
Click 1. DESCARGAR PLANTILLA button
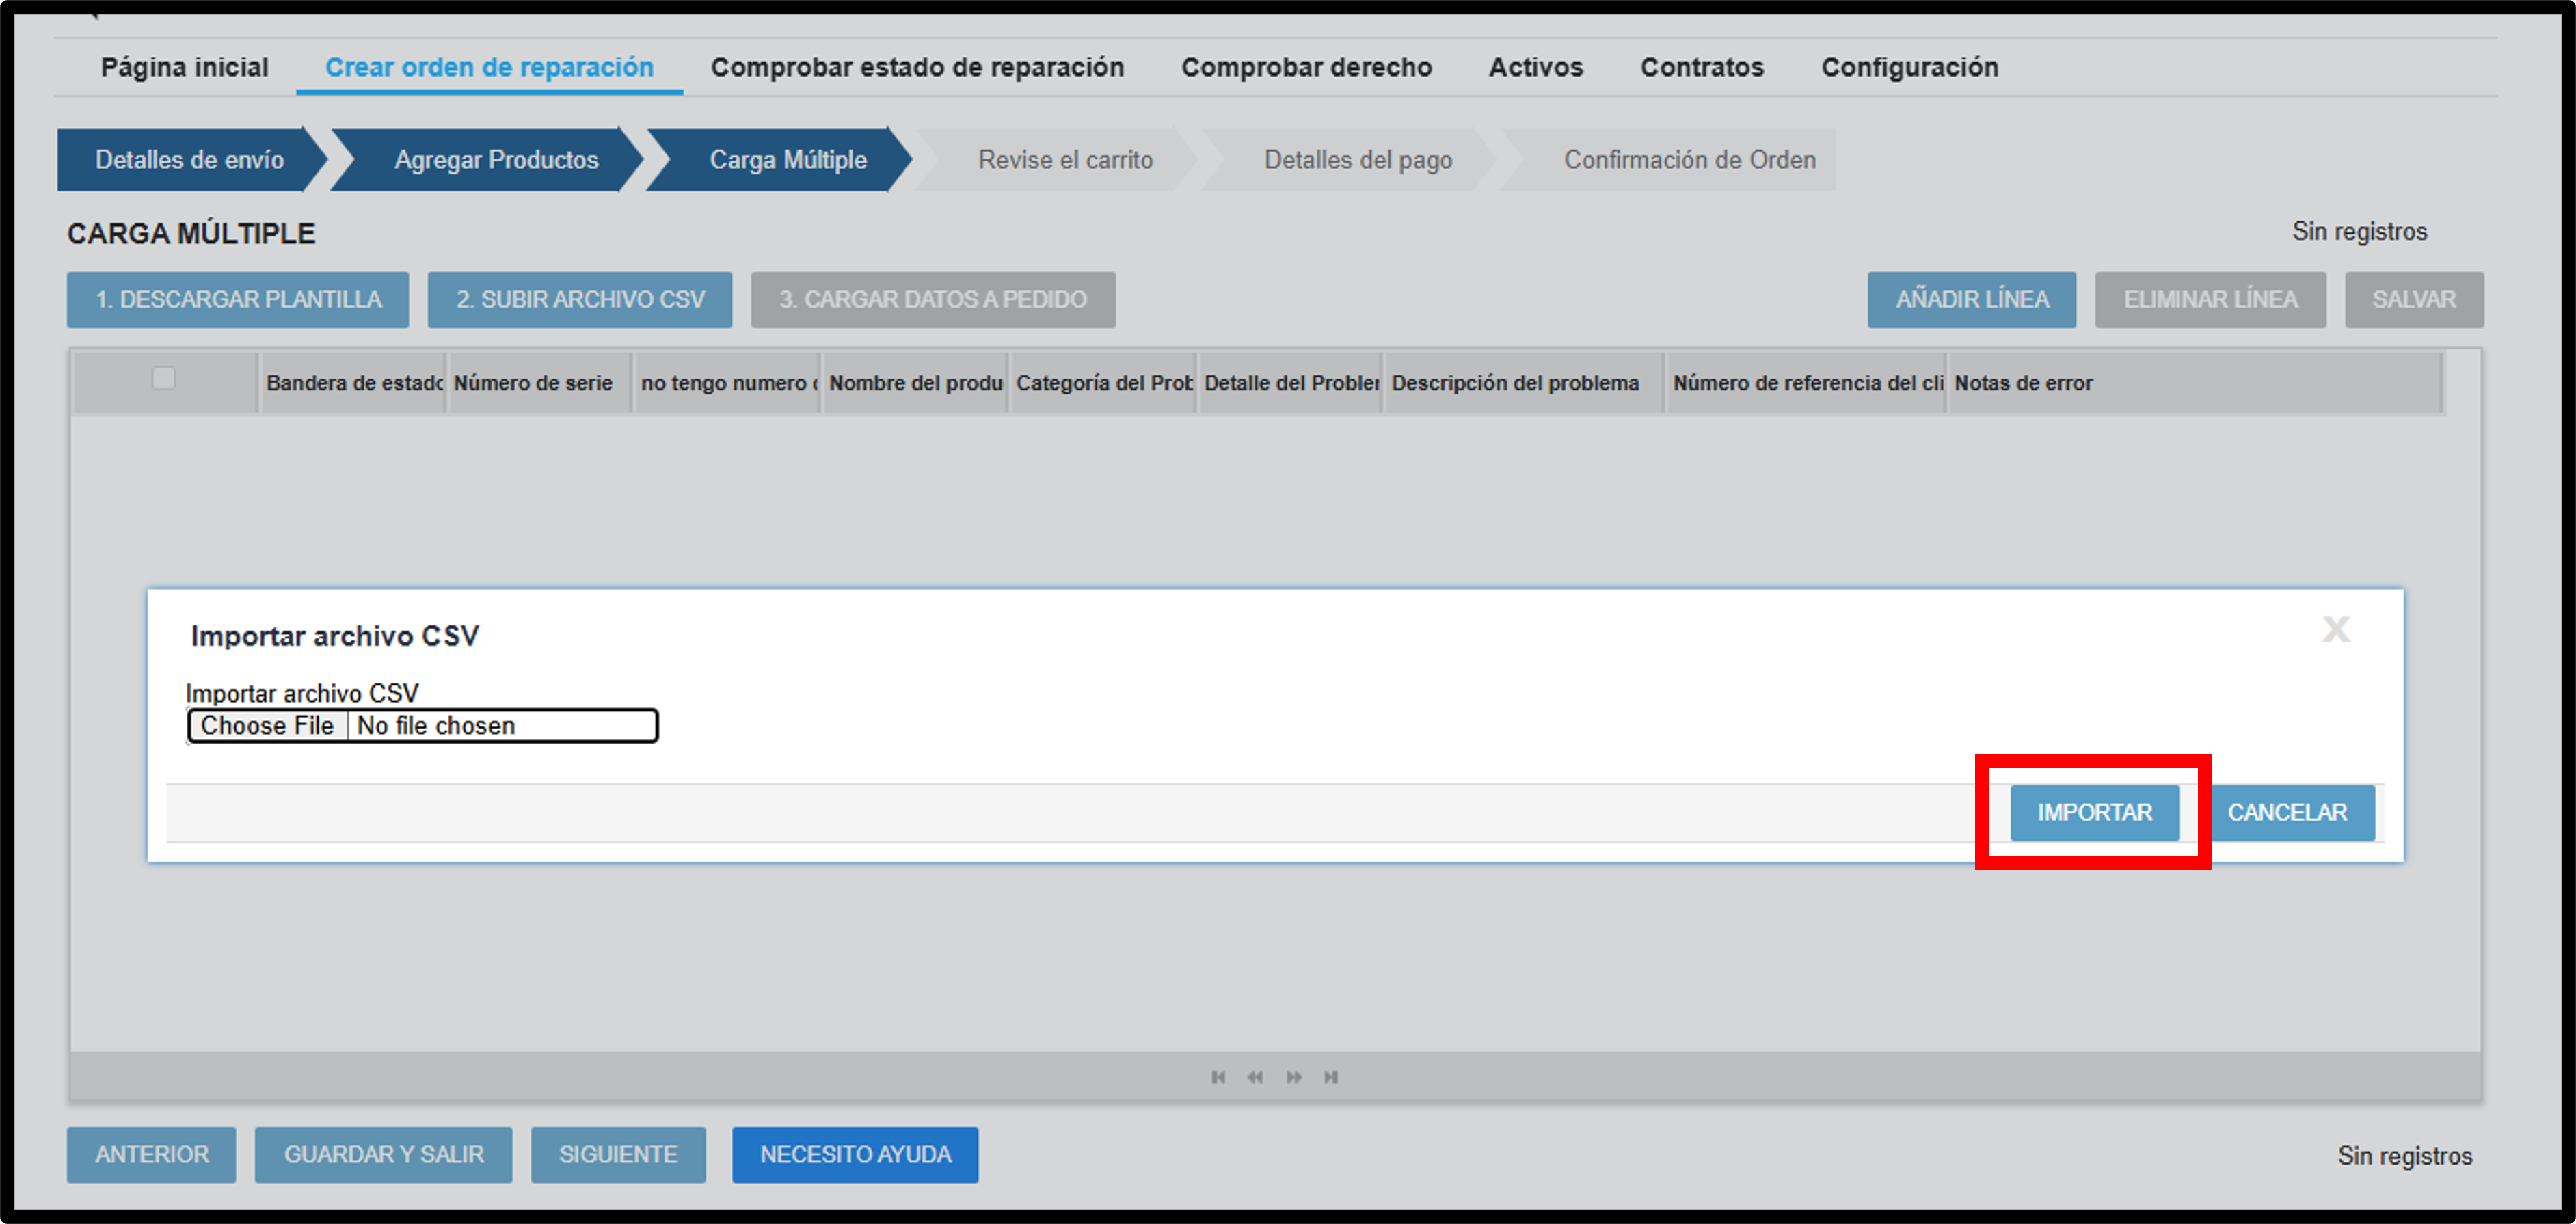(x=238, y=300)
